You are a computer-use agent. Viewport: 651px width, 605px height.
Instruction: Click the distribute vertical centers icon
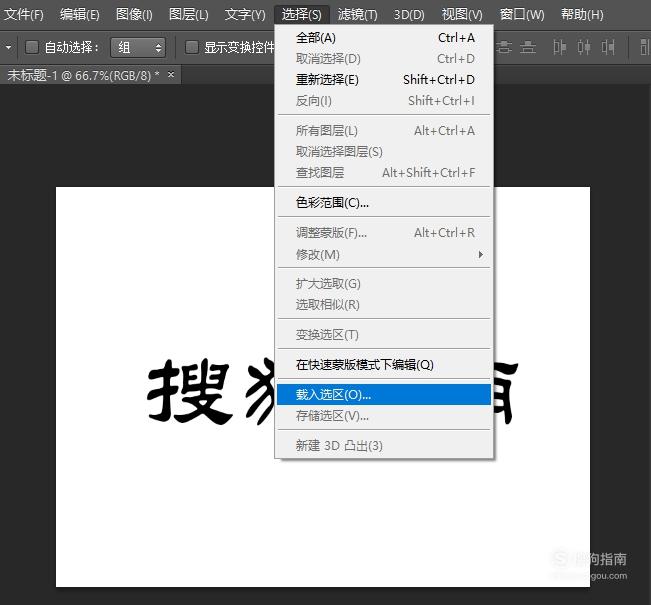tap(504, 47)
